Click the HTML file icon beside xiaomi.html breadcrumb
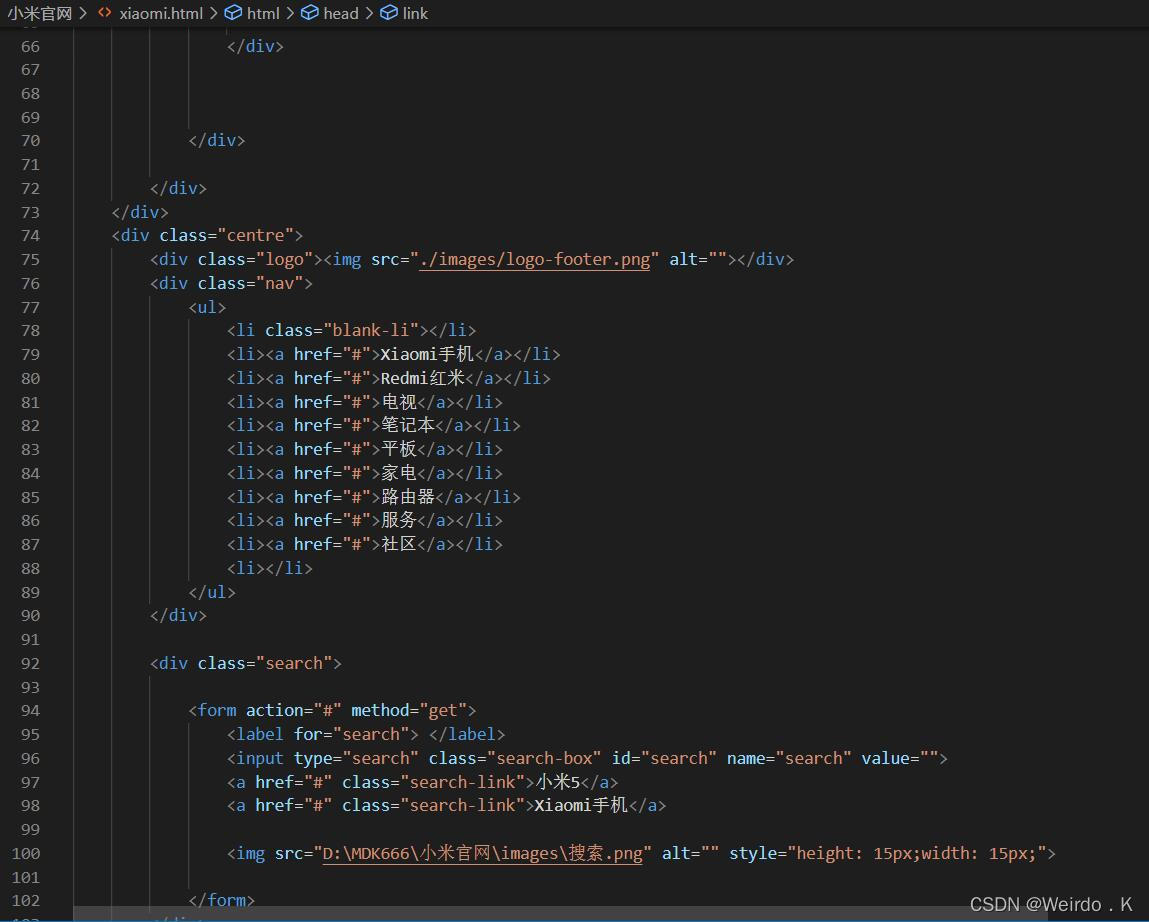Image resolution: width=1149 pixels, height=922 pixels. 104,13
